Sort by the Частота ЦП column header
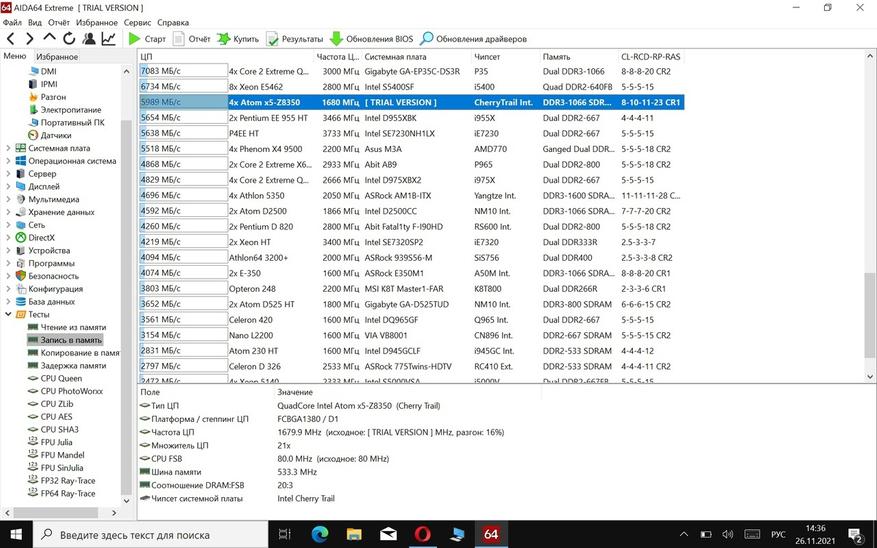 point(337,56)
